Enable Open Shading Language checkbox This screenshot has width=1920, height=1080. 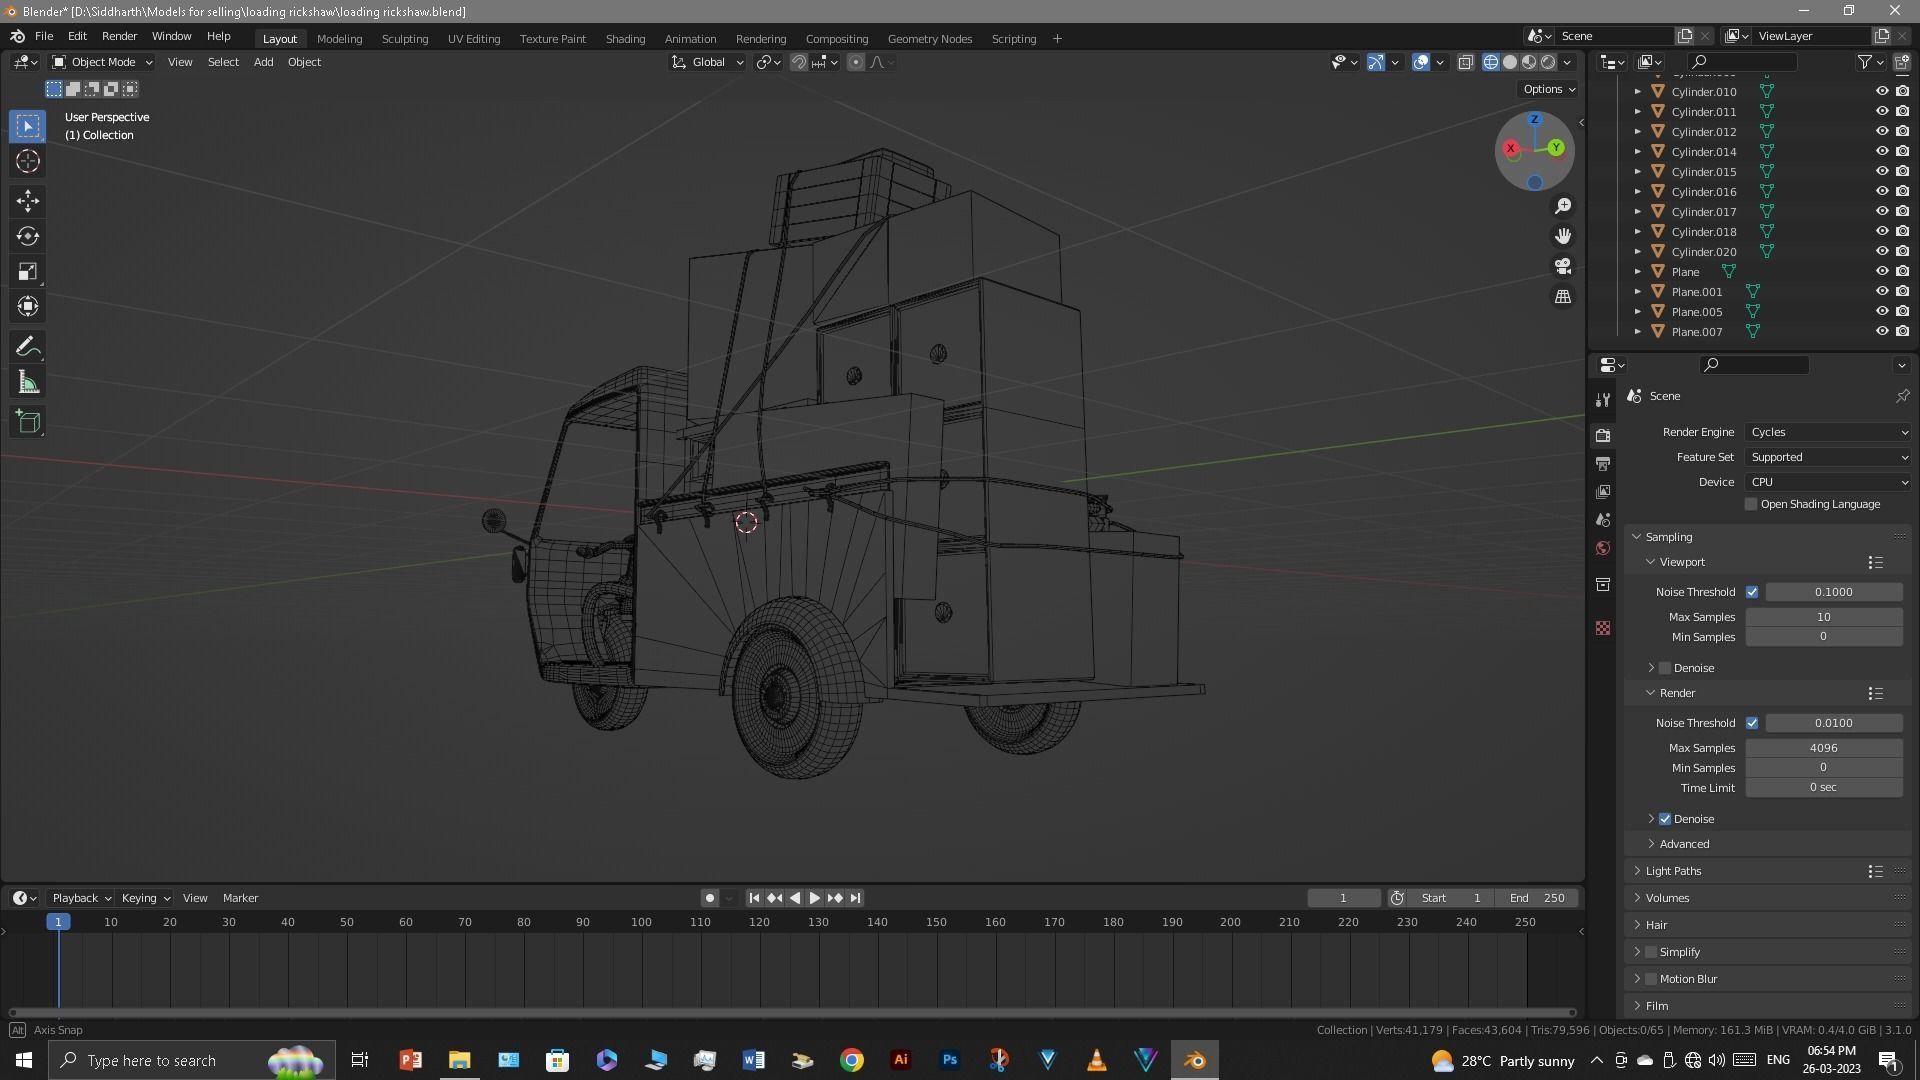point(1751,504)
